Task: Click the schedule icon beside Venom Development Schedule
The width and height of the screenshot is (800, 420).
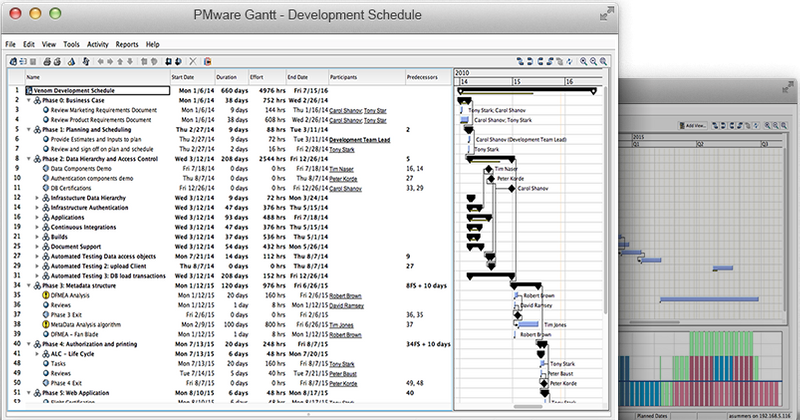Action: 29,90
